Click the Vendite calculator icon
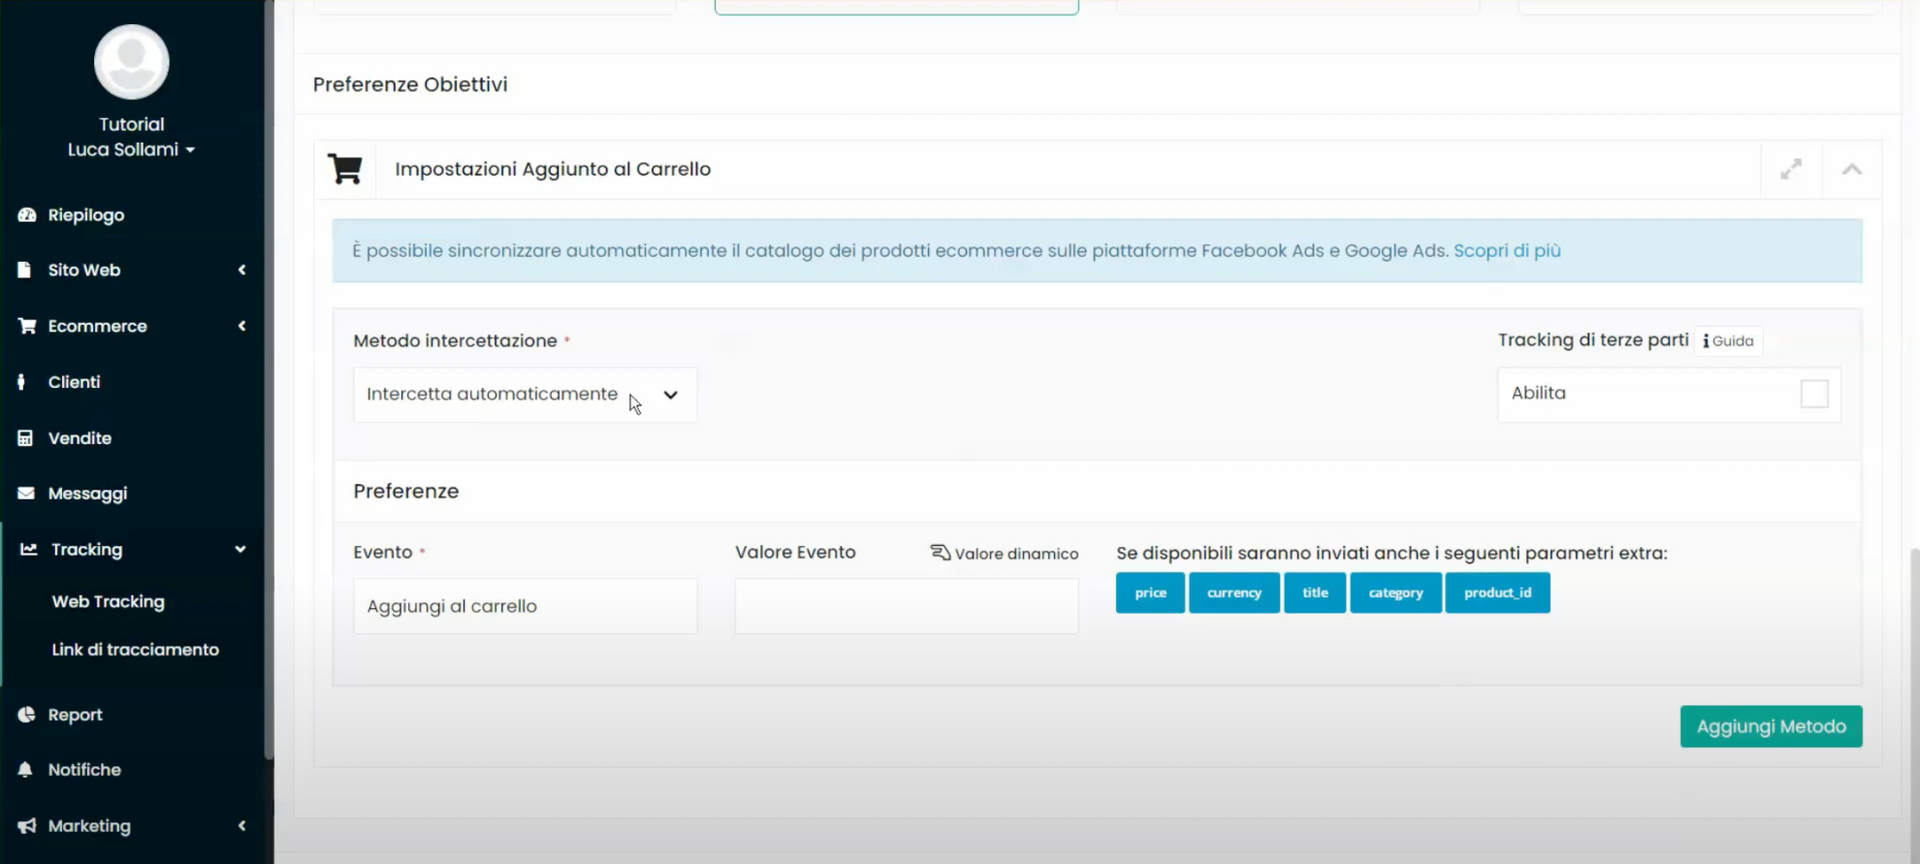The image size is (1920, 864). pos(25,438)
